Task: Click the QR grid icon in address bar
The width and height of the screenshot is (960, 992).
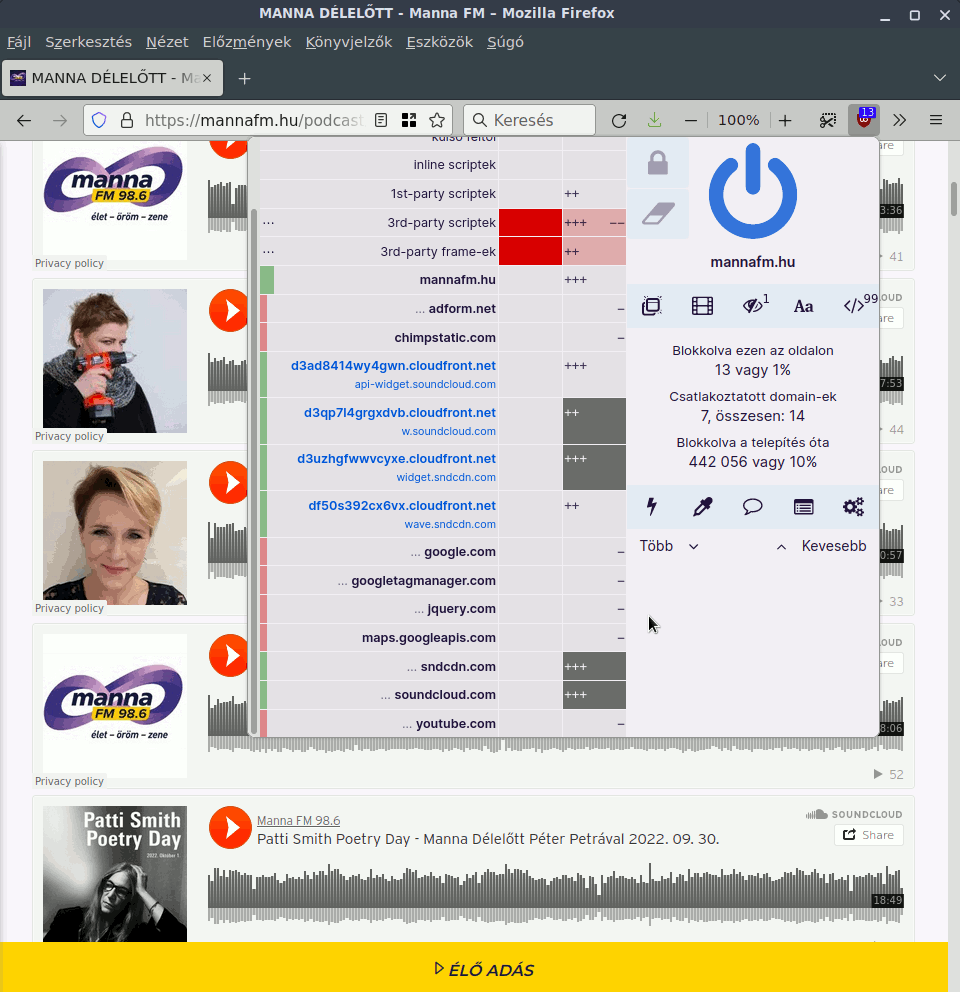Action: click(x=409, y=120)
